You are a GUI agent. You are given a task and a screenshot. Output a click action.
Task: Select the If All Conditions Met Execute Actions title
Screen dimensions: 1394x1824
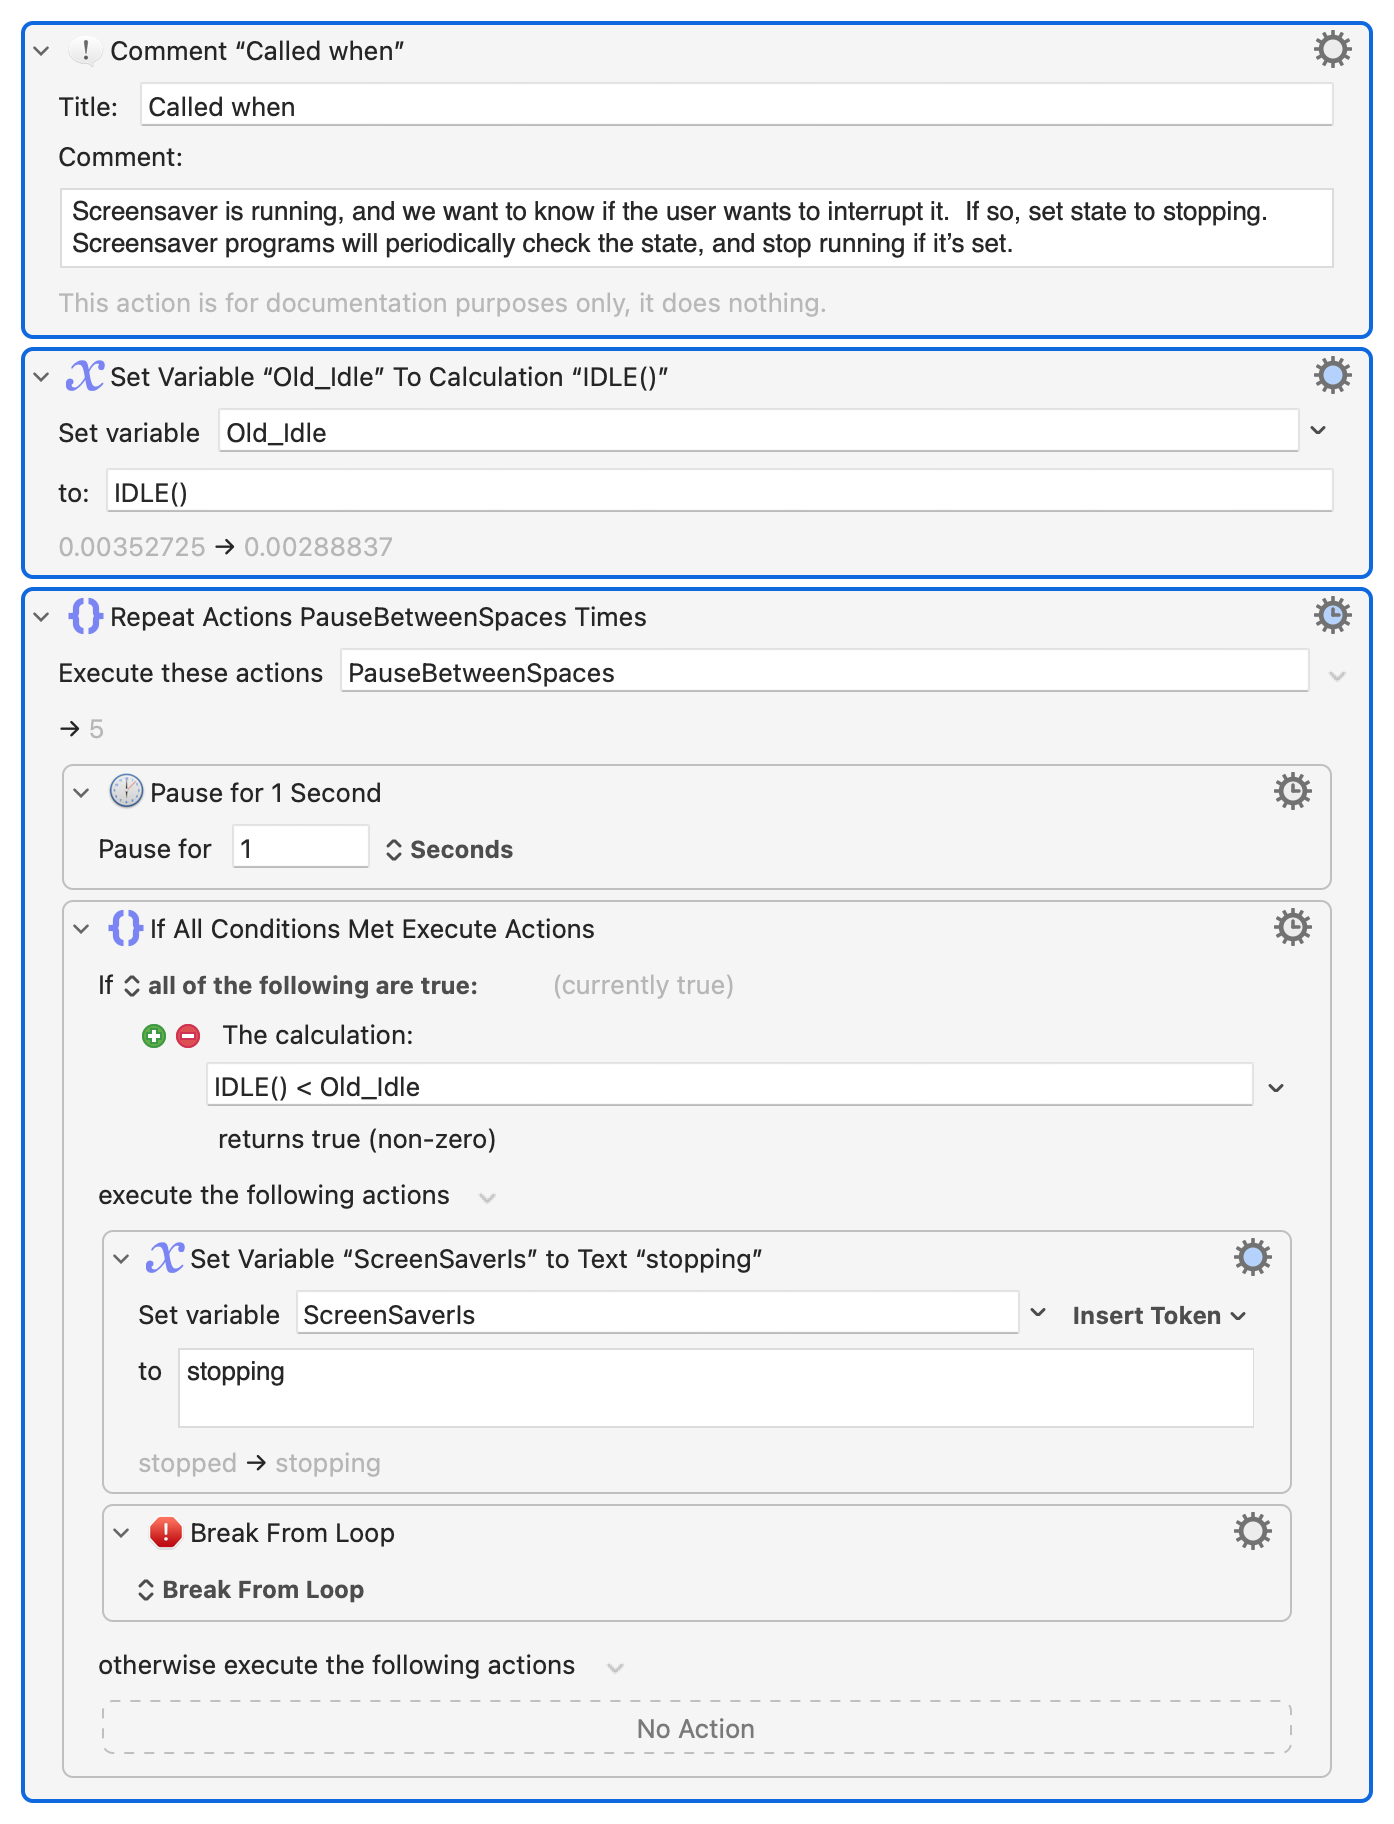click(372, 929)
